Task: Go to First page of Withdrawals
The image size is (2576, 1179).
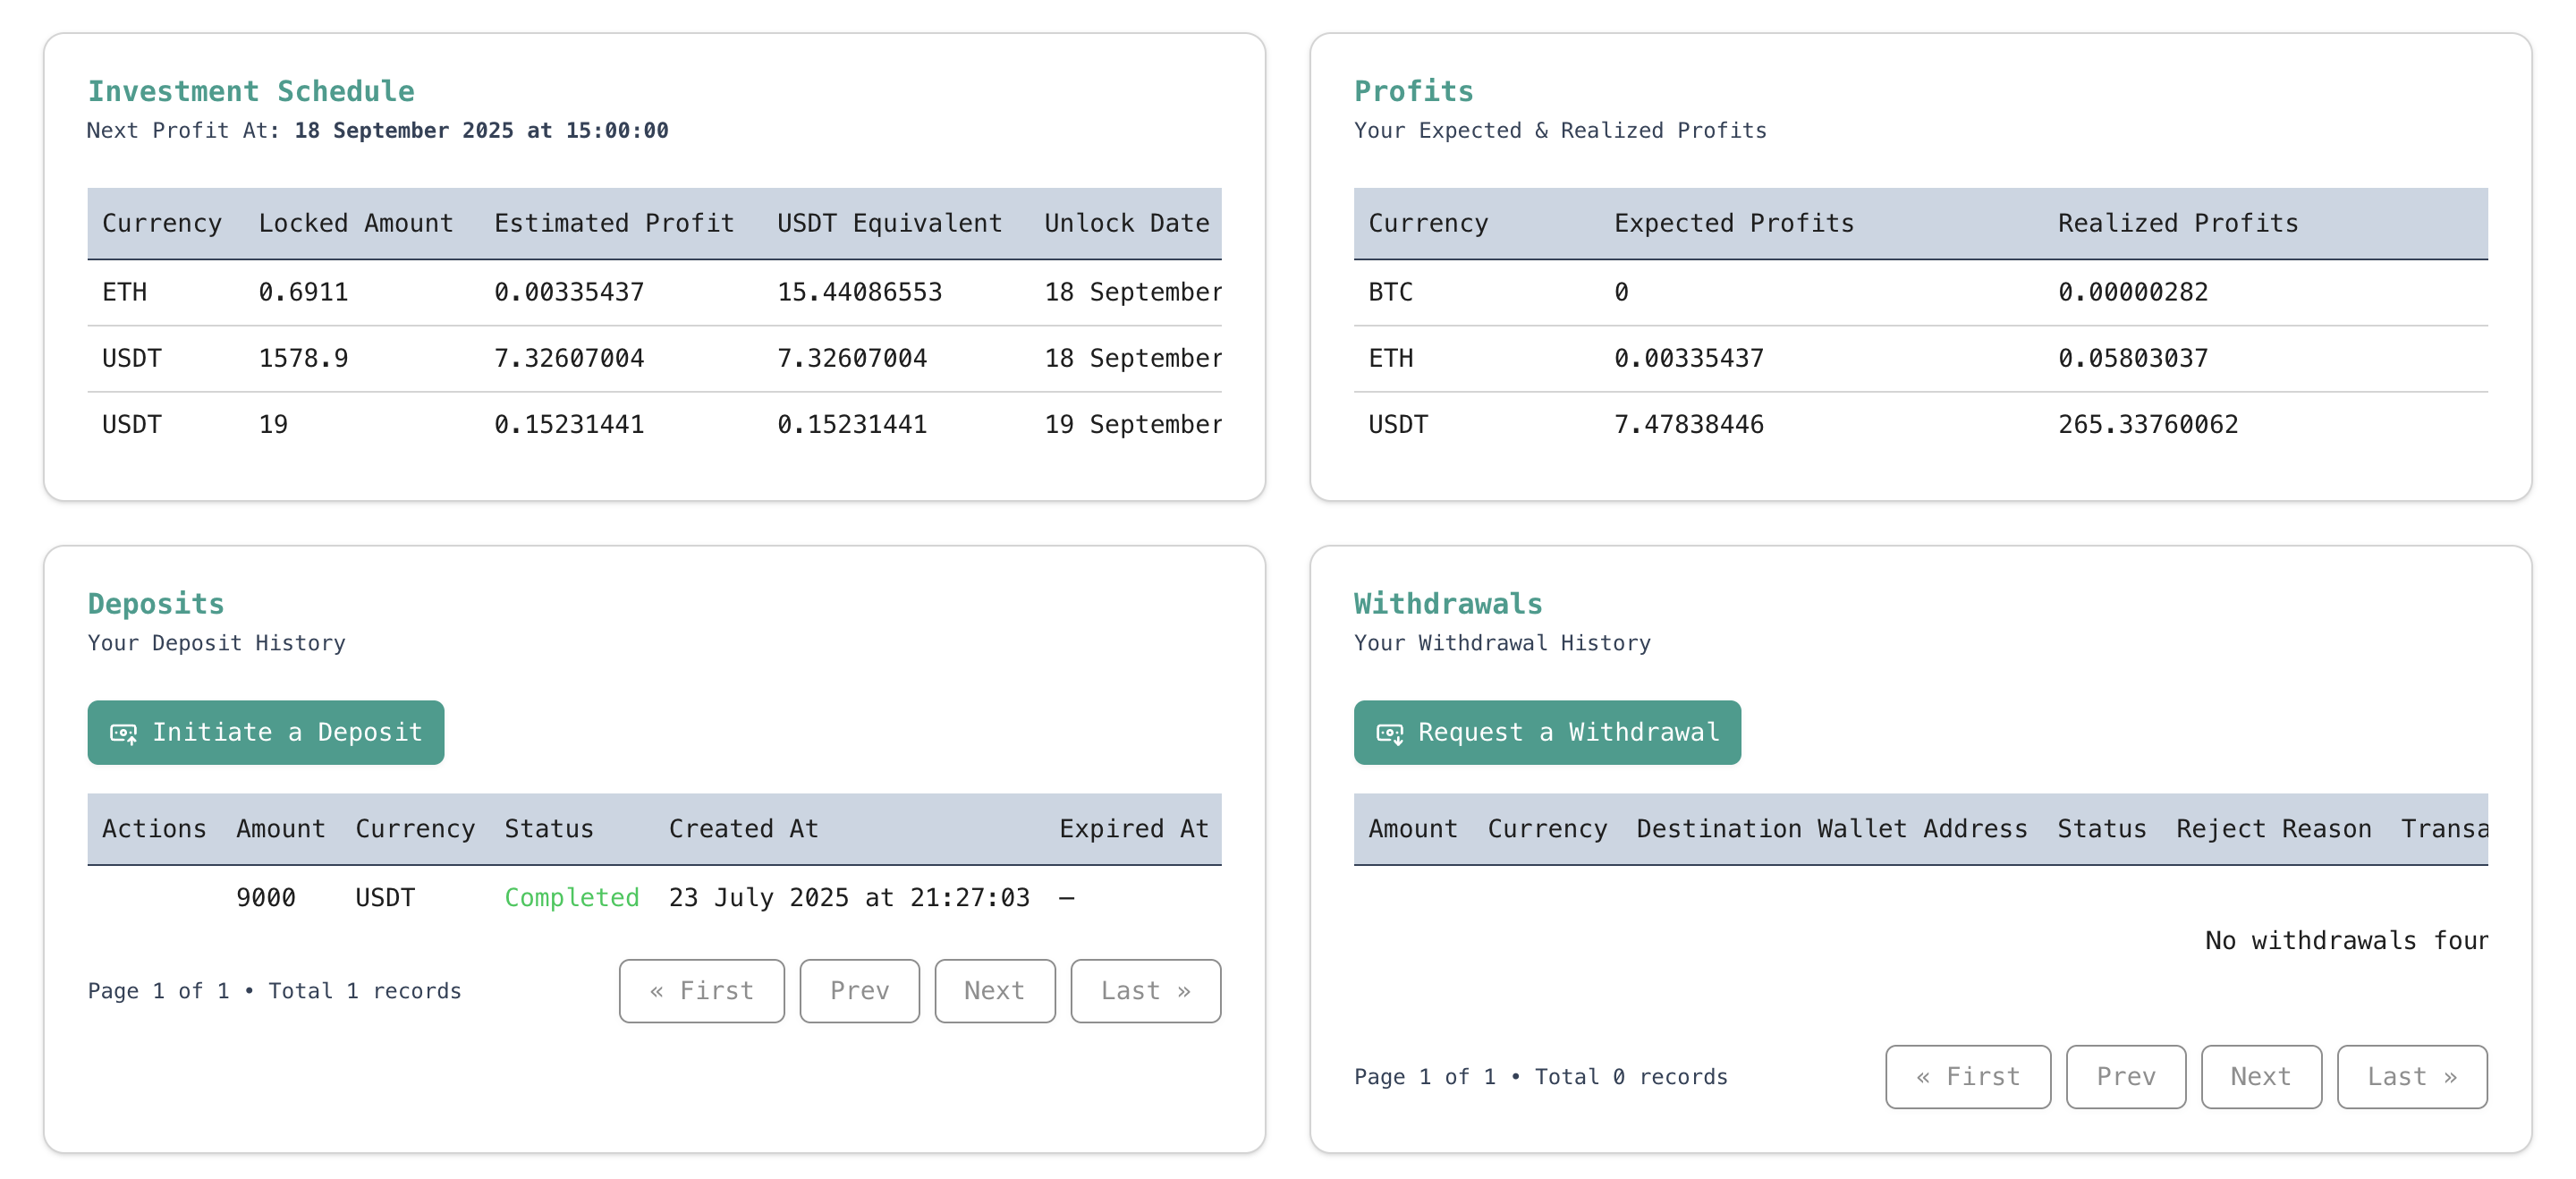Action: coord(1968,1077)
